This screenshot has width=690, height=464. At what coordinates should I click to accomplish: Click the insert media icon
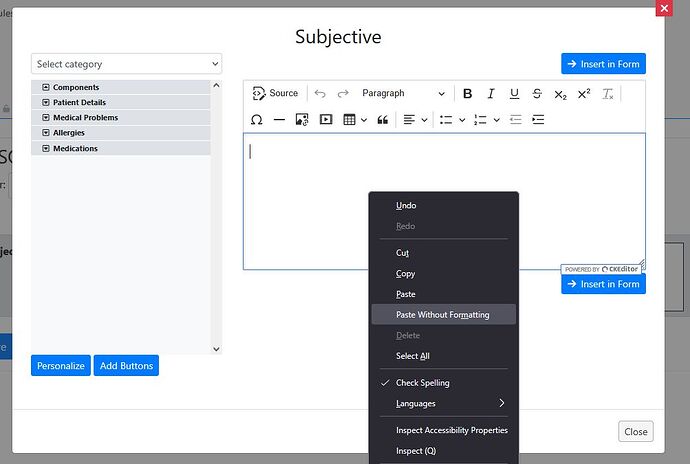(325, 120)
